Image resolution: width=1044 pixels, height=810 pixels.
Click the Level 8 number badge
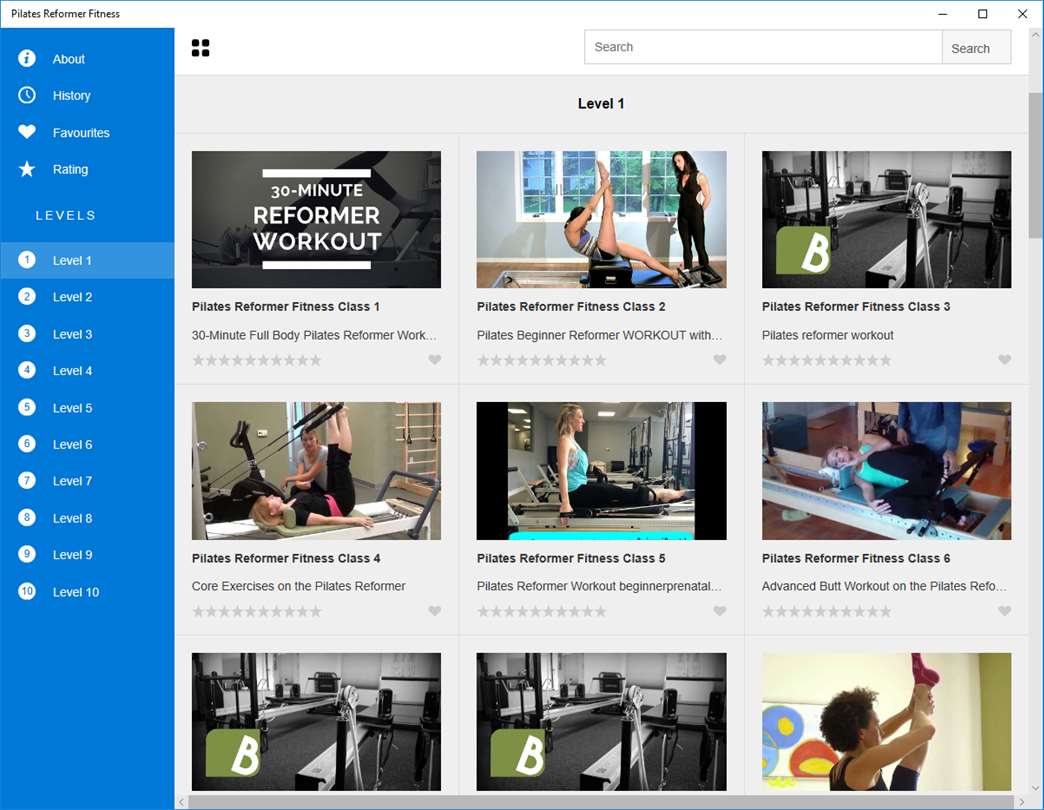27,518
